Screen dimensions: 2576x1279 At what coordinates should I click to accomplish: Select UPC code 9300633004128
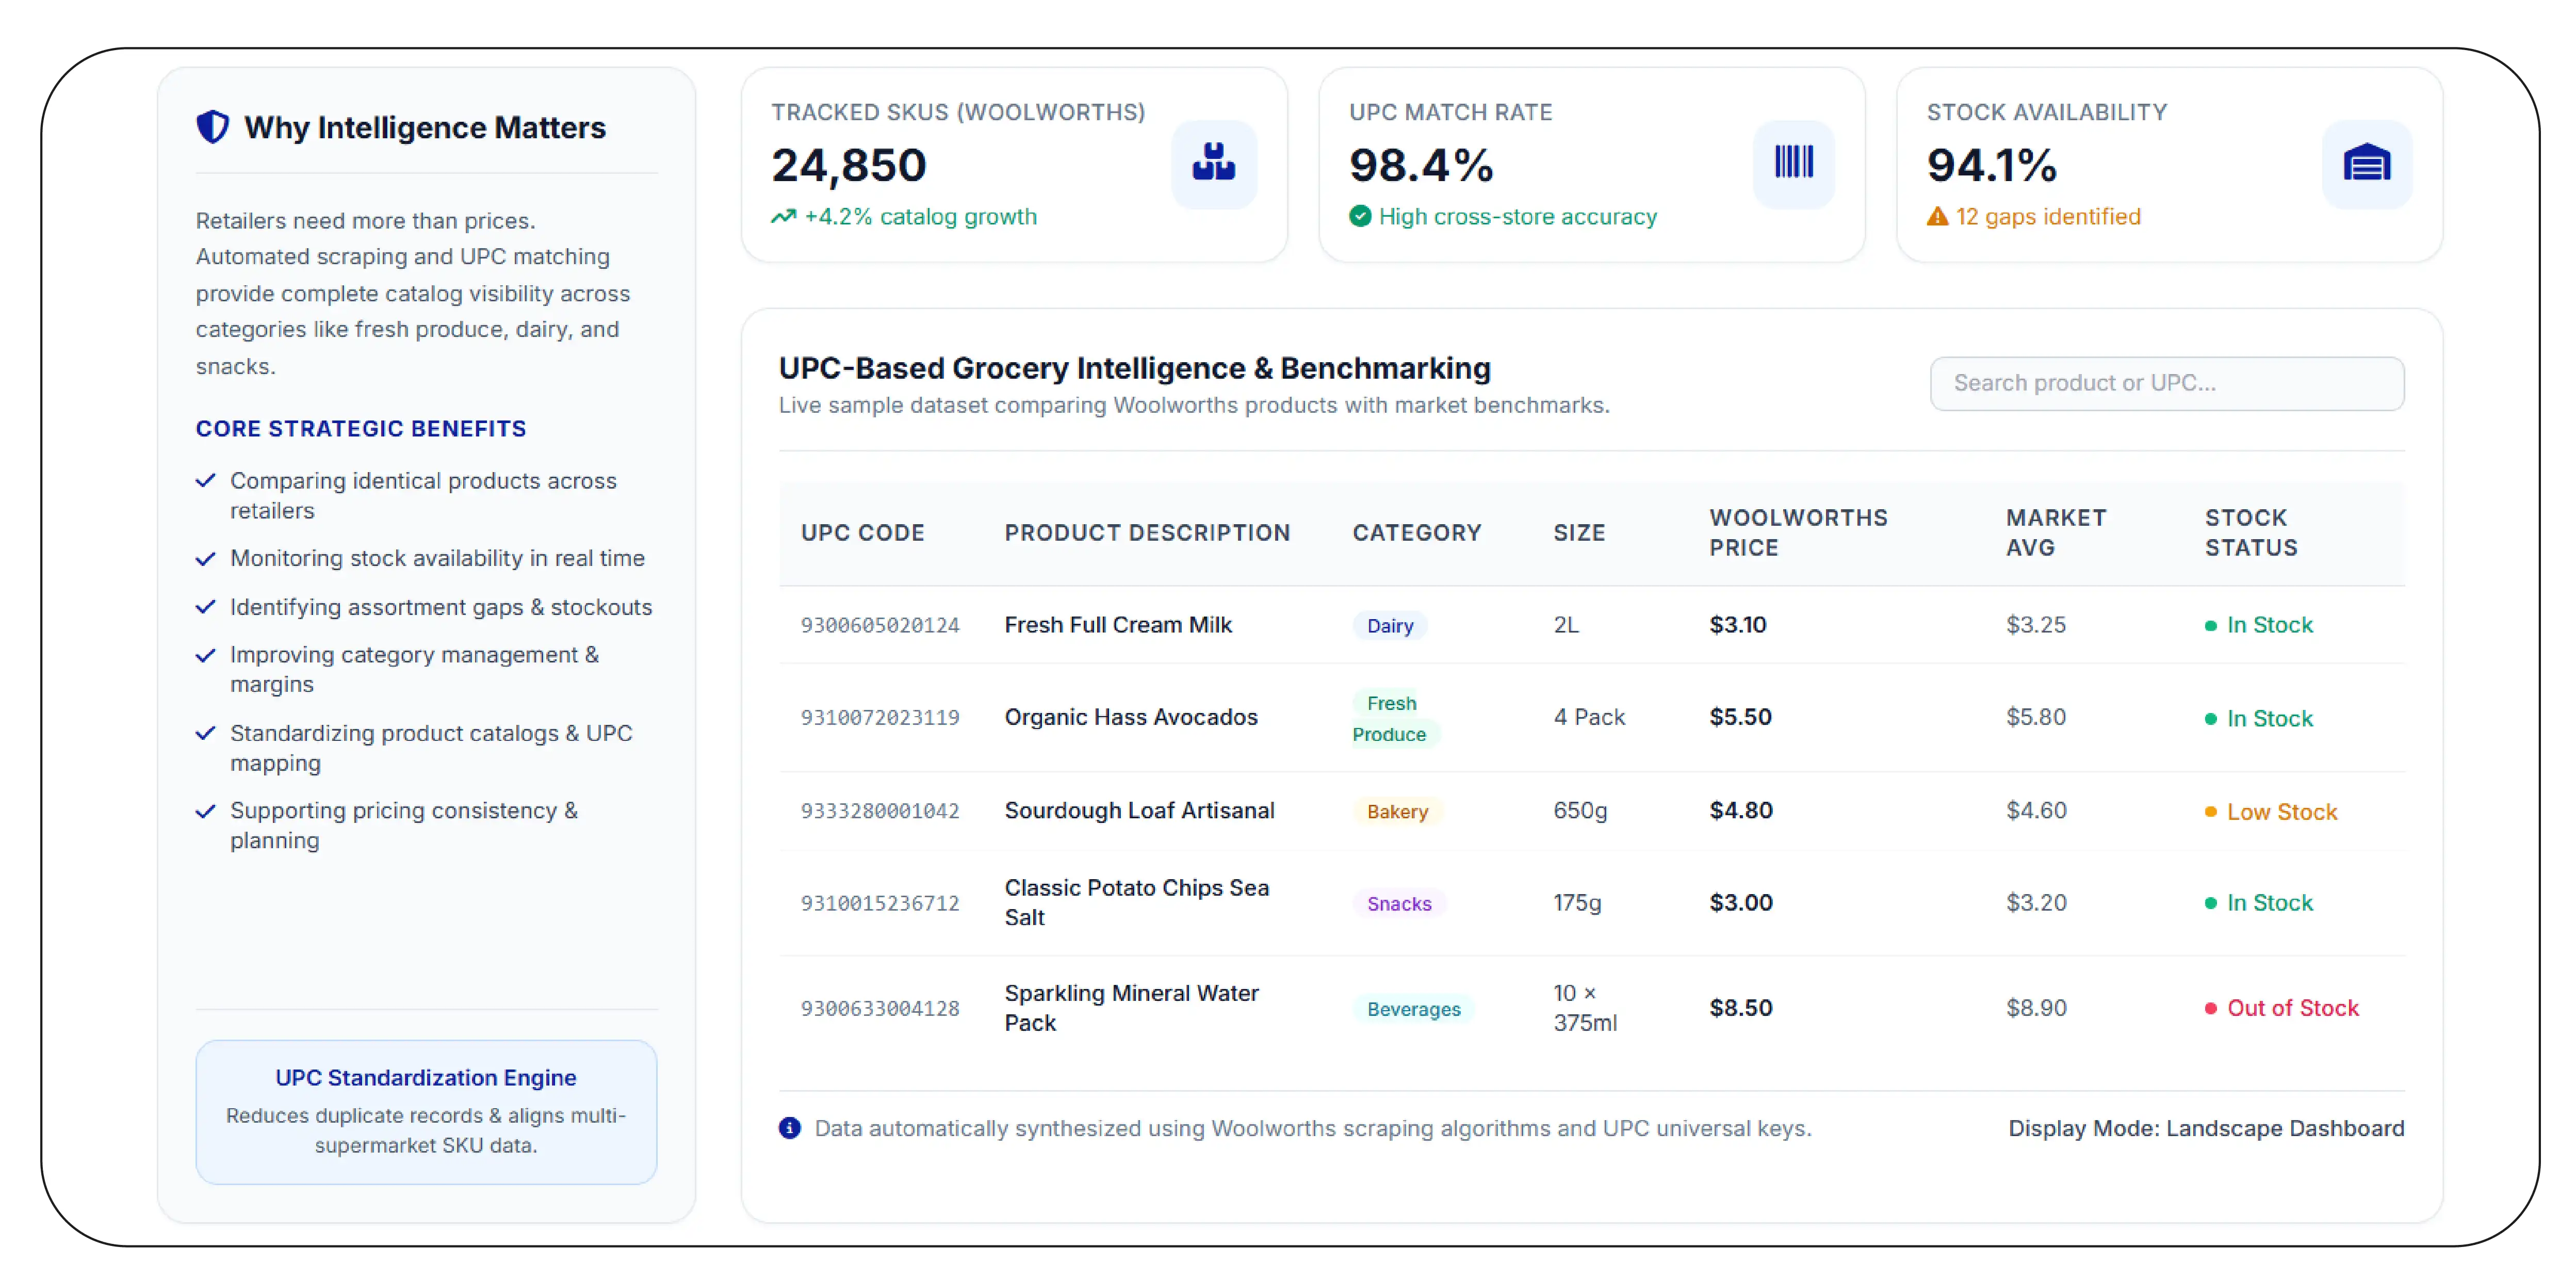point(880,1009)
